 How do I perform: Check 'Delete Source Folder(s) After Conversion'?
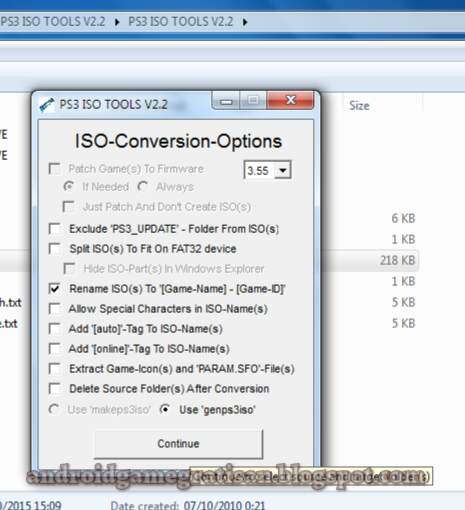(x=54, y=388)
